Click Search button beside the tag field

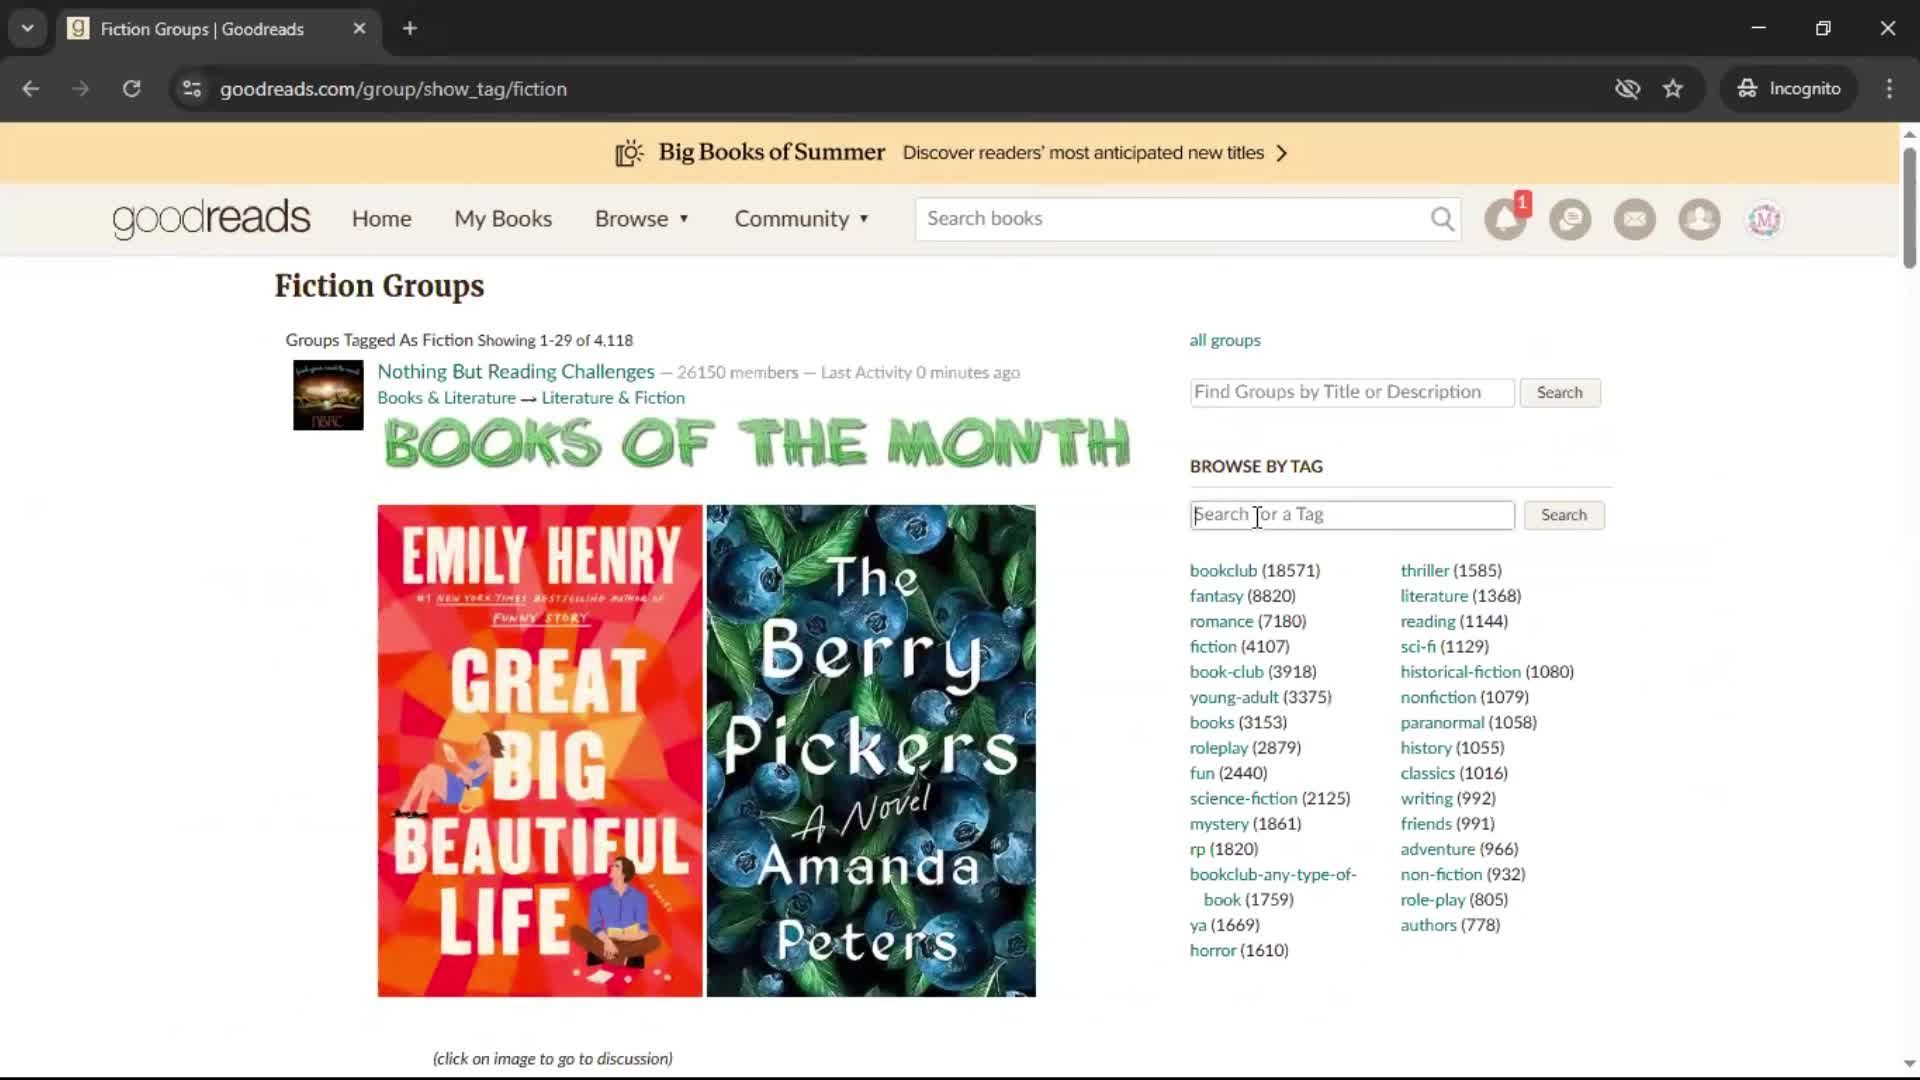click(1564, 515)
